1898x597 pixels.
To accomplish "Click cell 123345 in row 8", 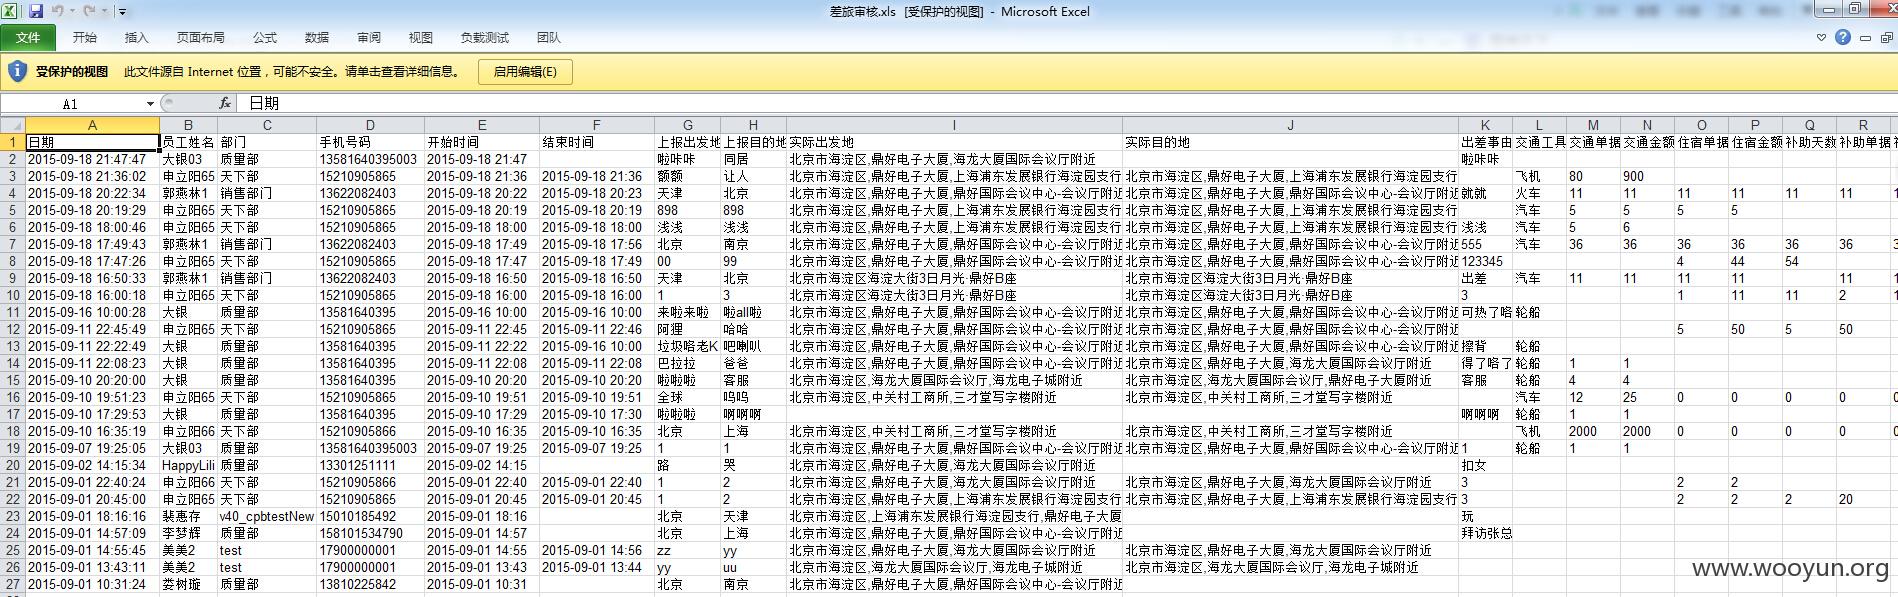I will pos(1485,261).
